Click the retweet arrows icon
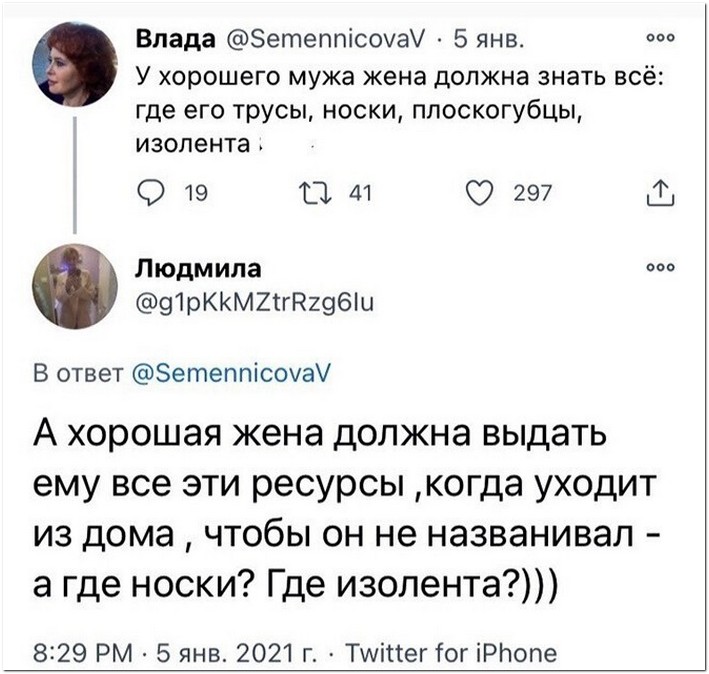This screenshot has height=674, width=709. (x=316, y=193)
